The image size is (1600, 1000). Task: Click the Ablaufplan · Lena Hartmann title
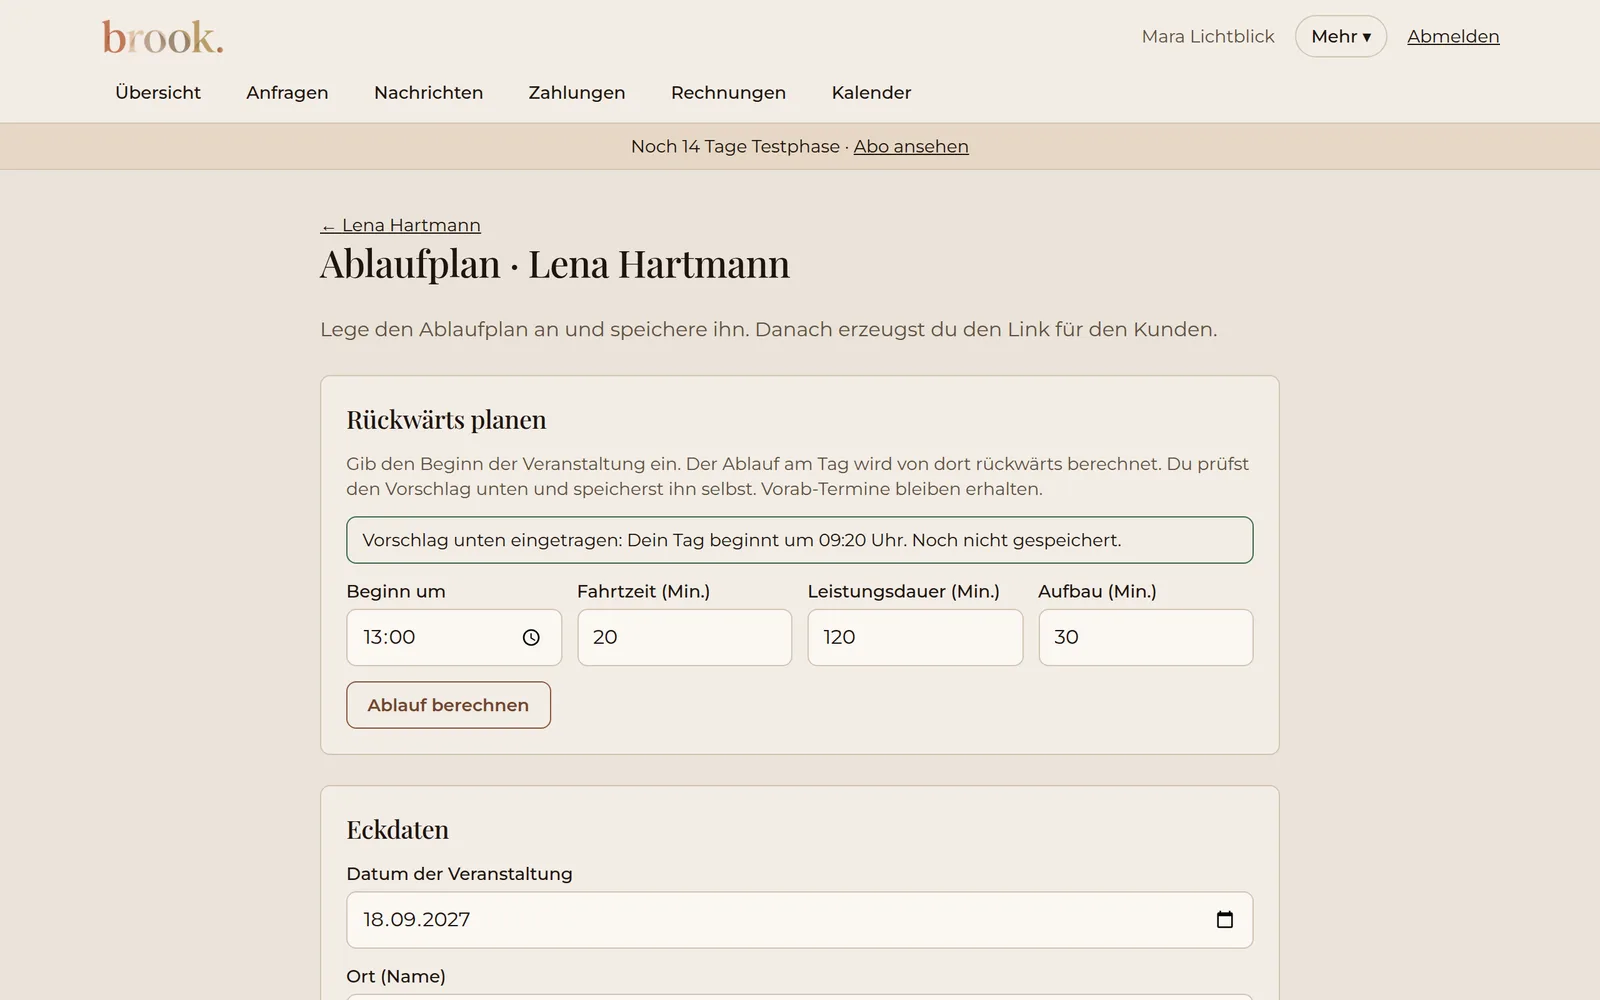pos(555,265)
